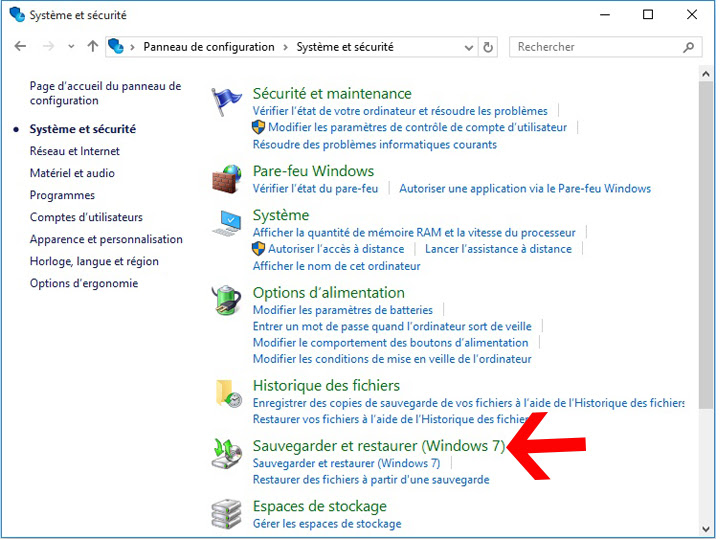
Task: Click the small Sauvegarder et restaurer (Windows 7) sublink
Action: [x=346, y=463]
